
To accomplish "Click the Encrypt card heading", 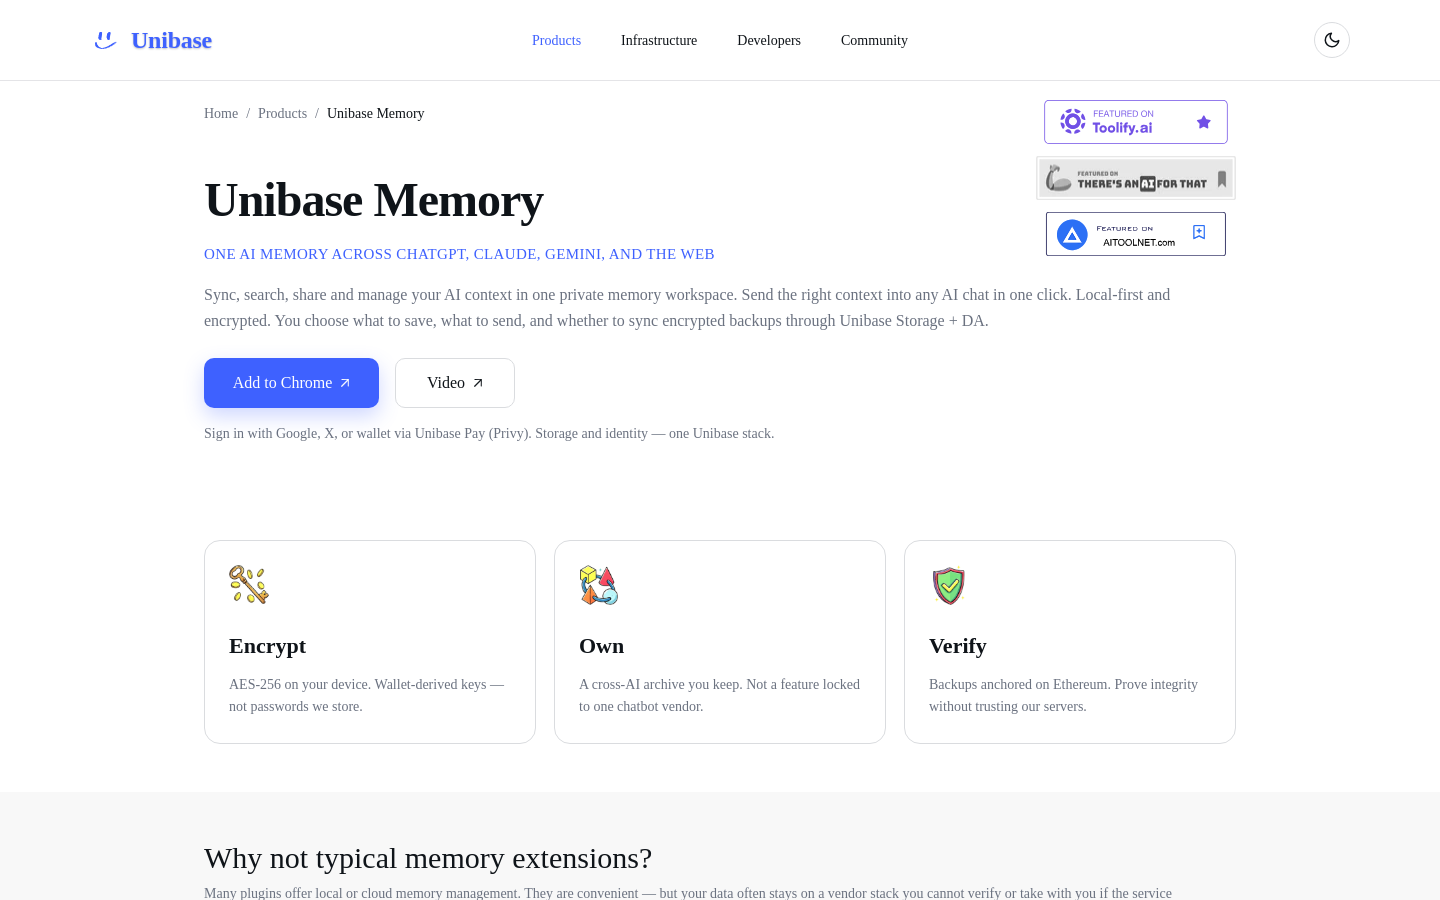I will pos(267,646).
